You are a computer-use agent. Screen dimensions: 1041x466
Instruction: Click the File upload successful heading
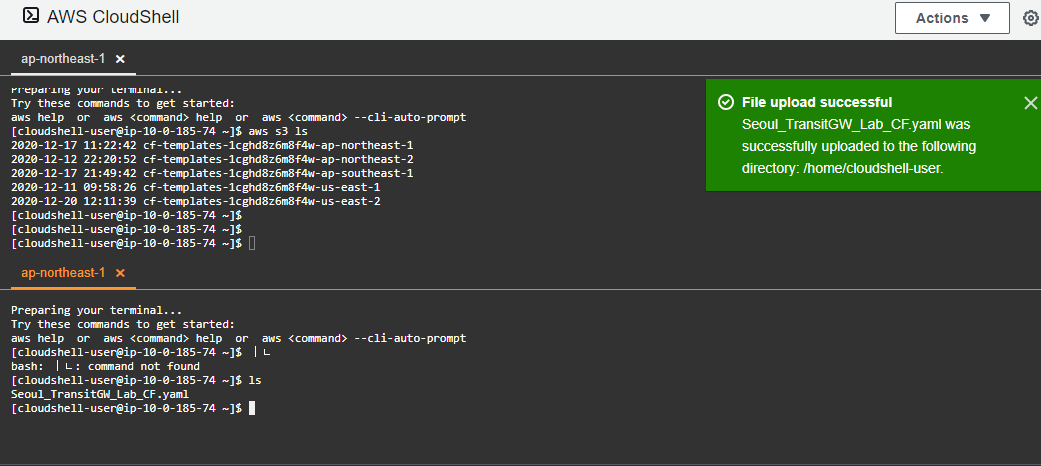point(817,102)
